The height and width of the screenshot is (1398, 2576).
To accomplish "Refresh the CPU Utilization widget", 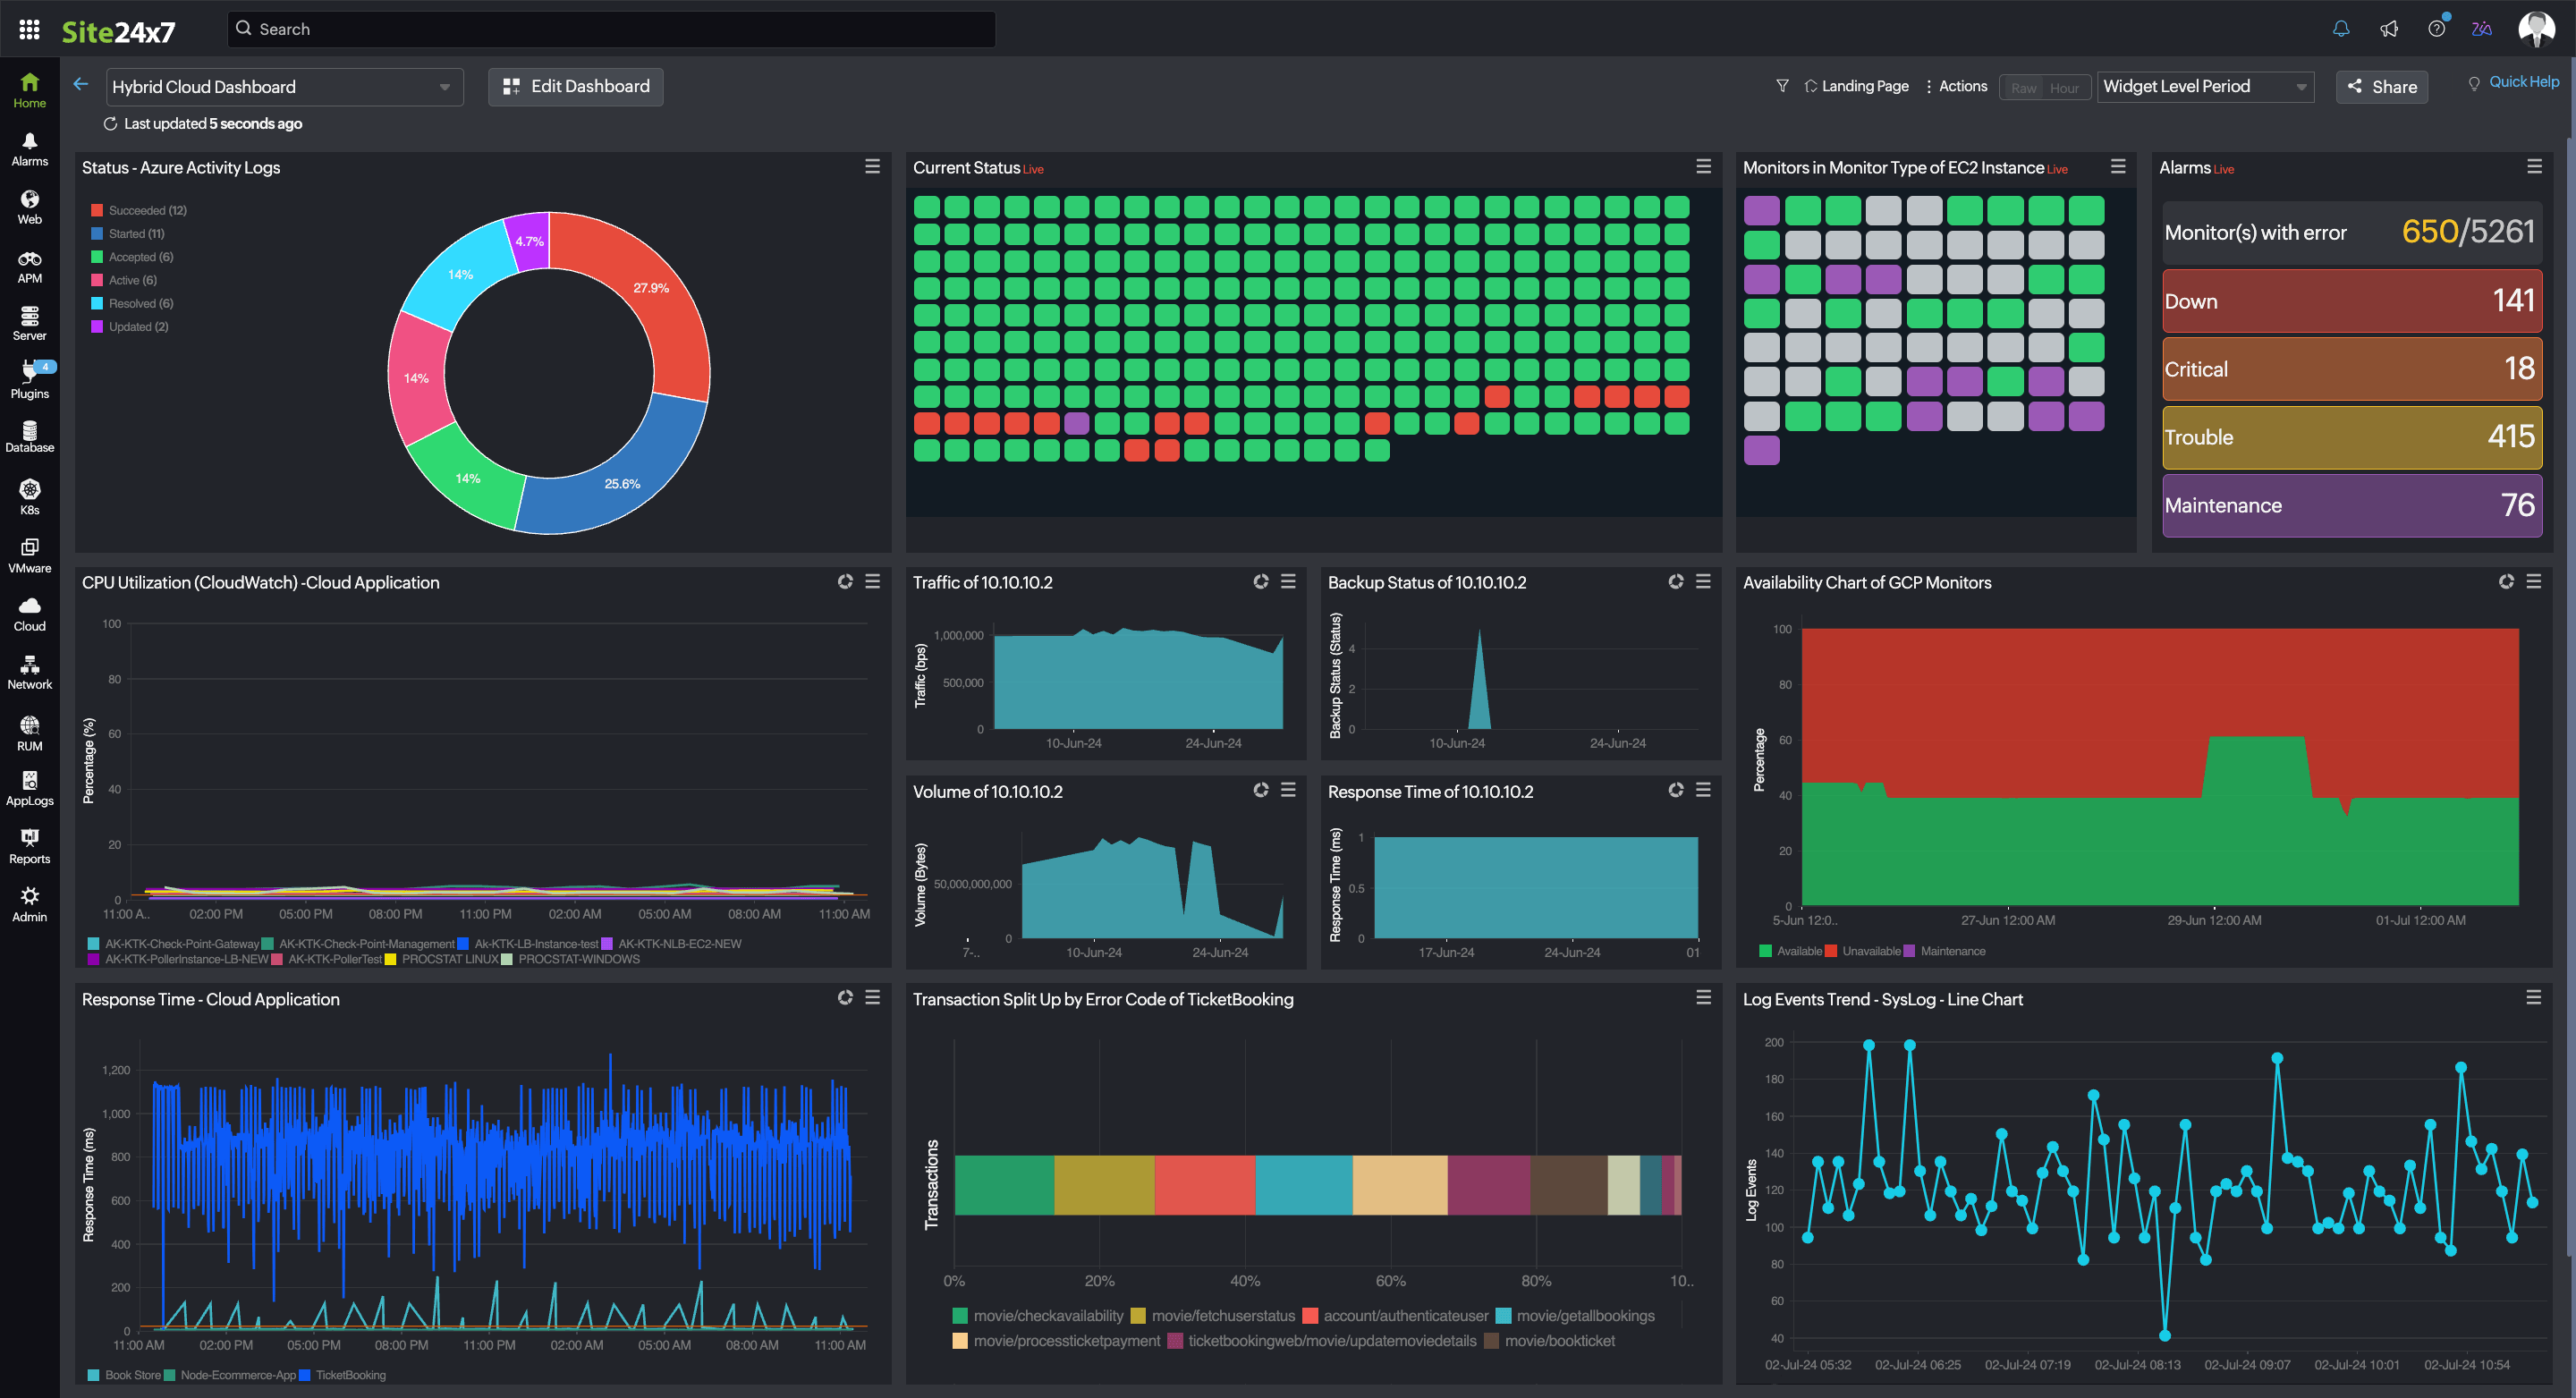I will [845, 581].
